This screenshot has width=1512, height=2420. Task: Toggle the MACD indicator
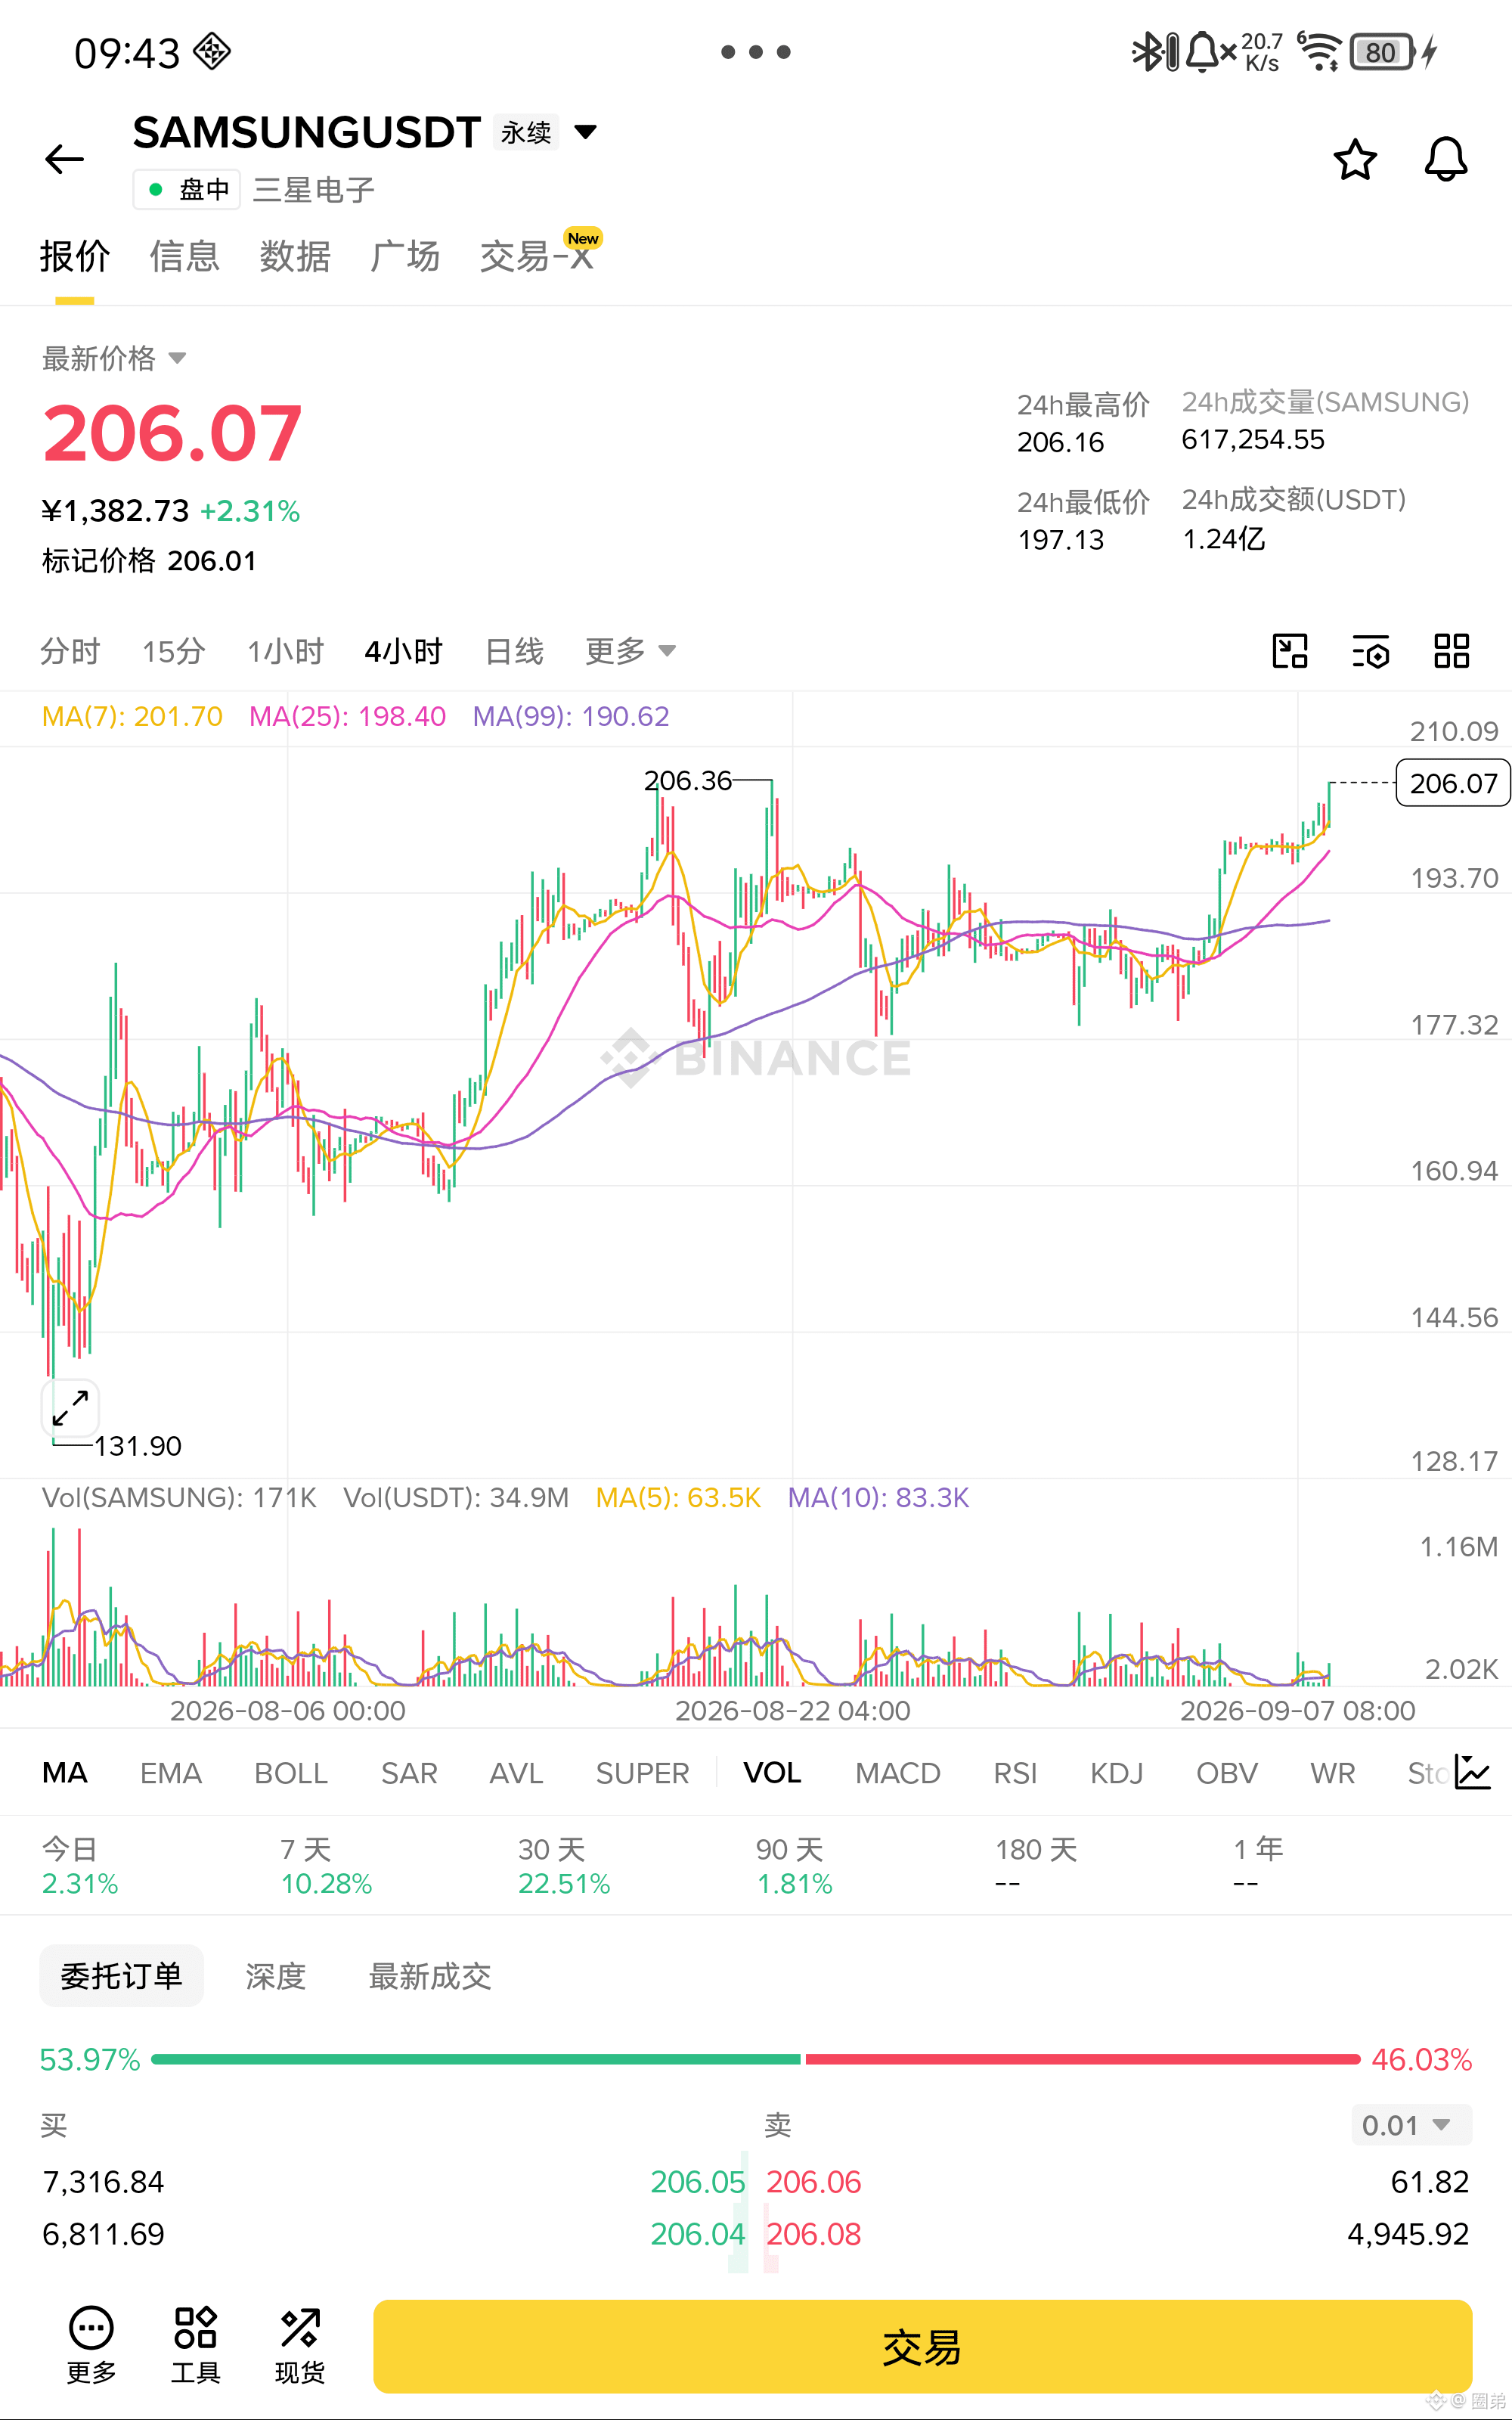(897, 1773)
